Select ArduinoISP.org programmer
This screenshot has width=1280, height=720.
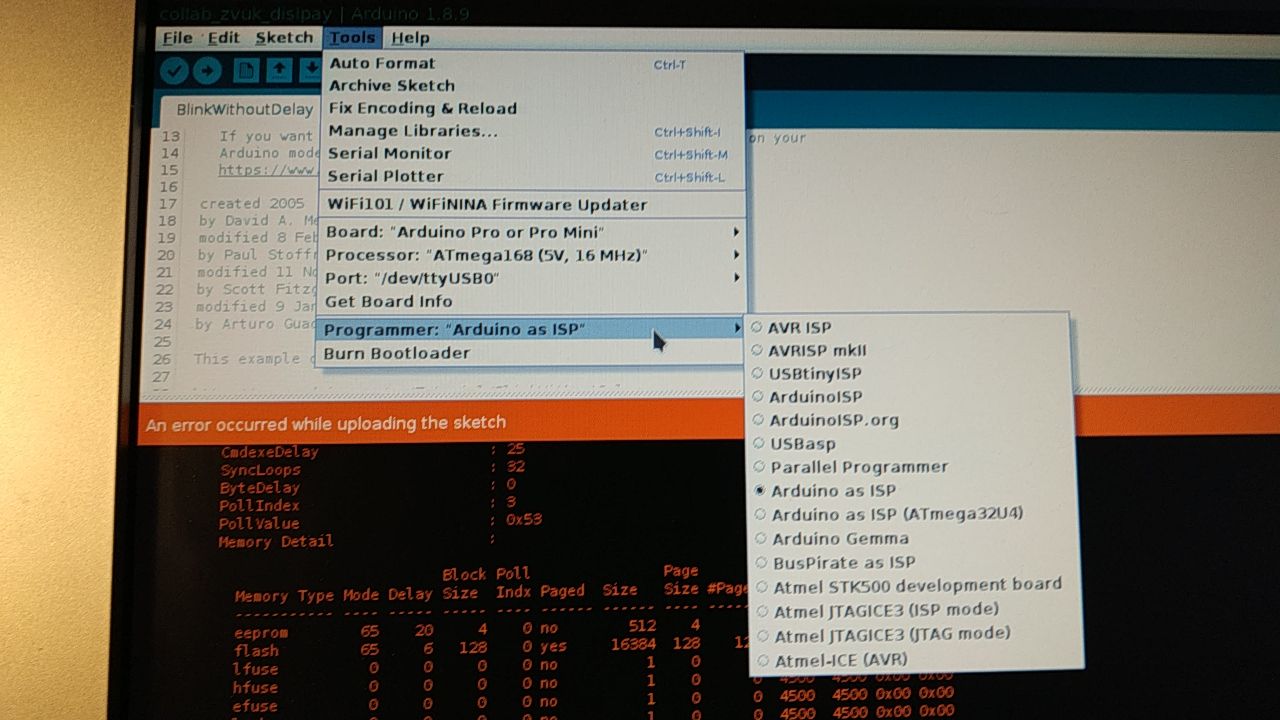[x=910, y=420]
